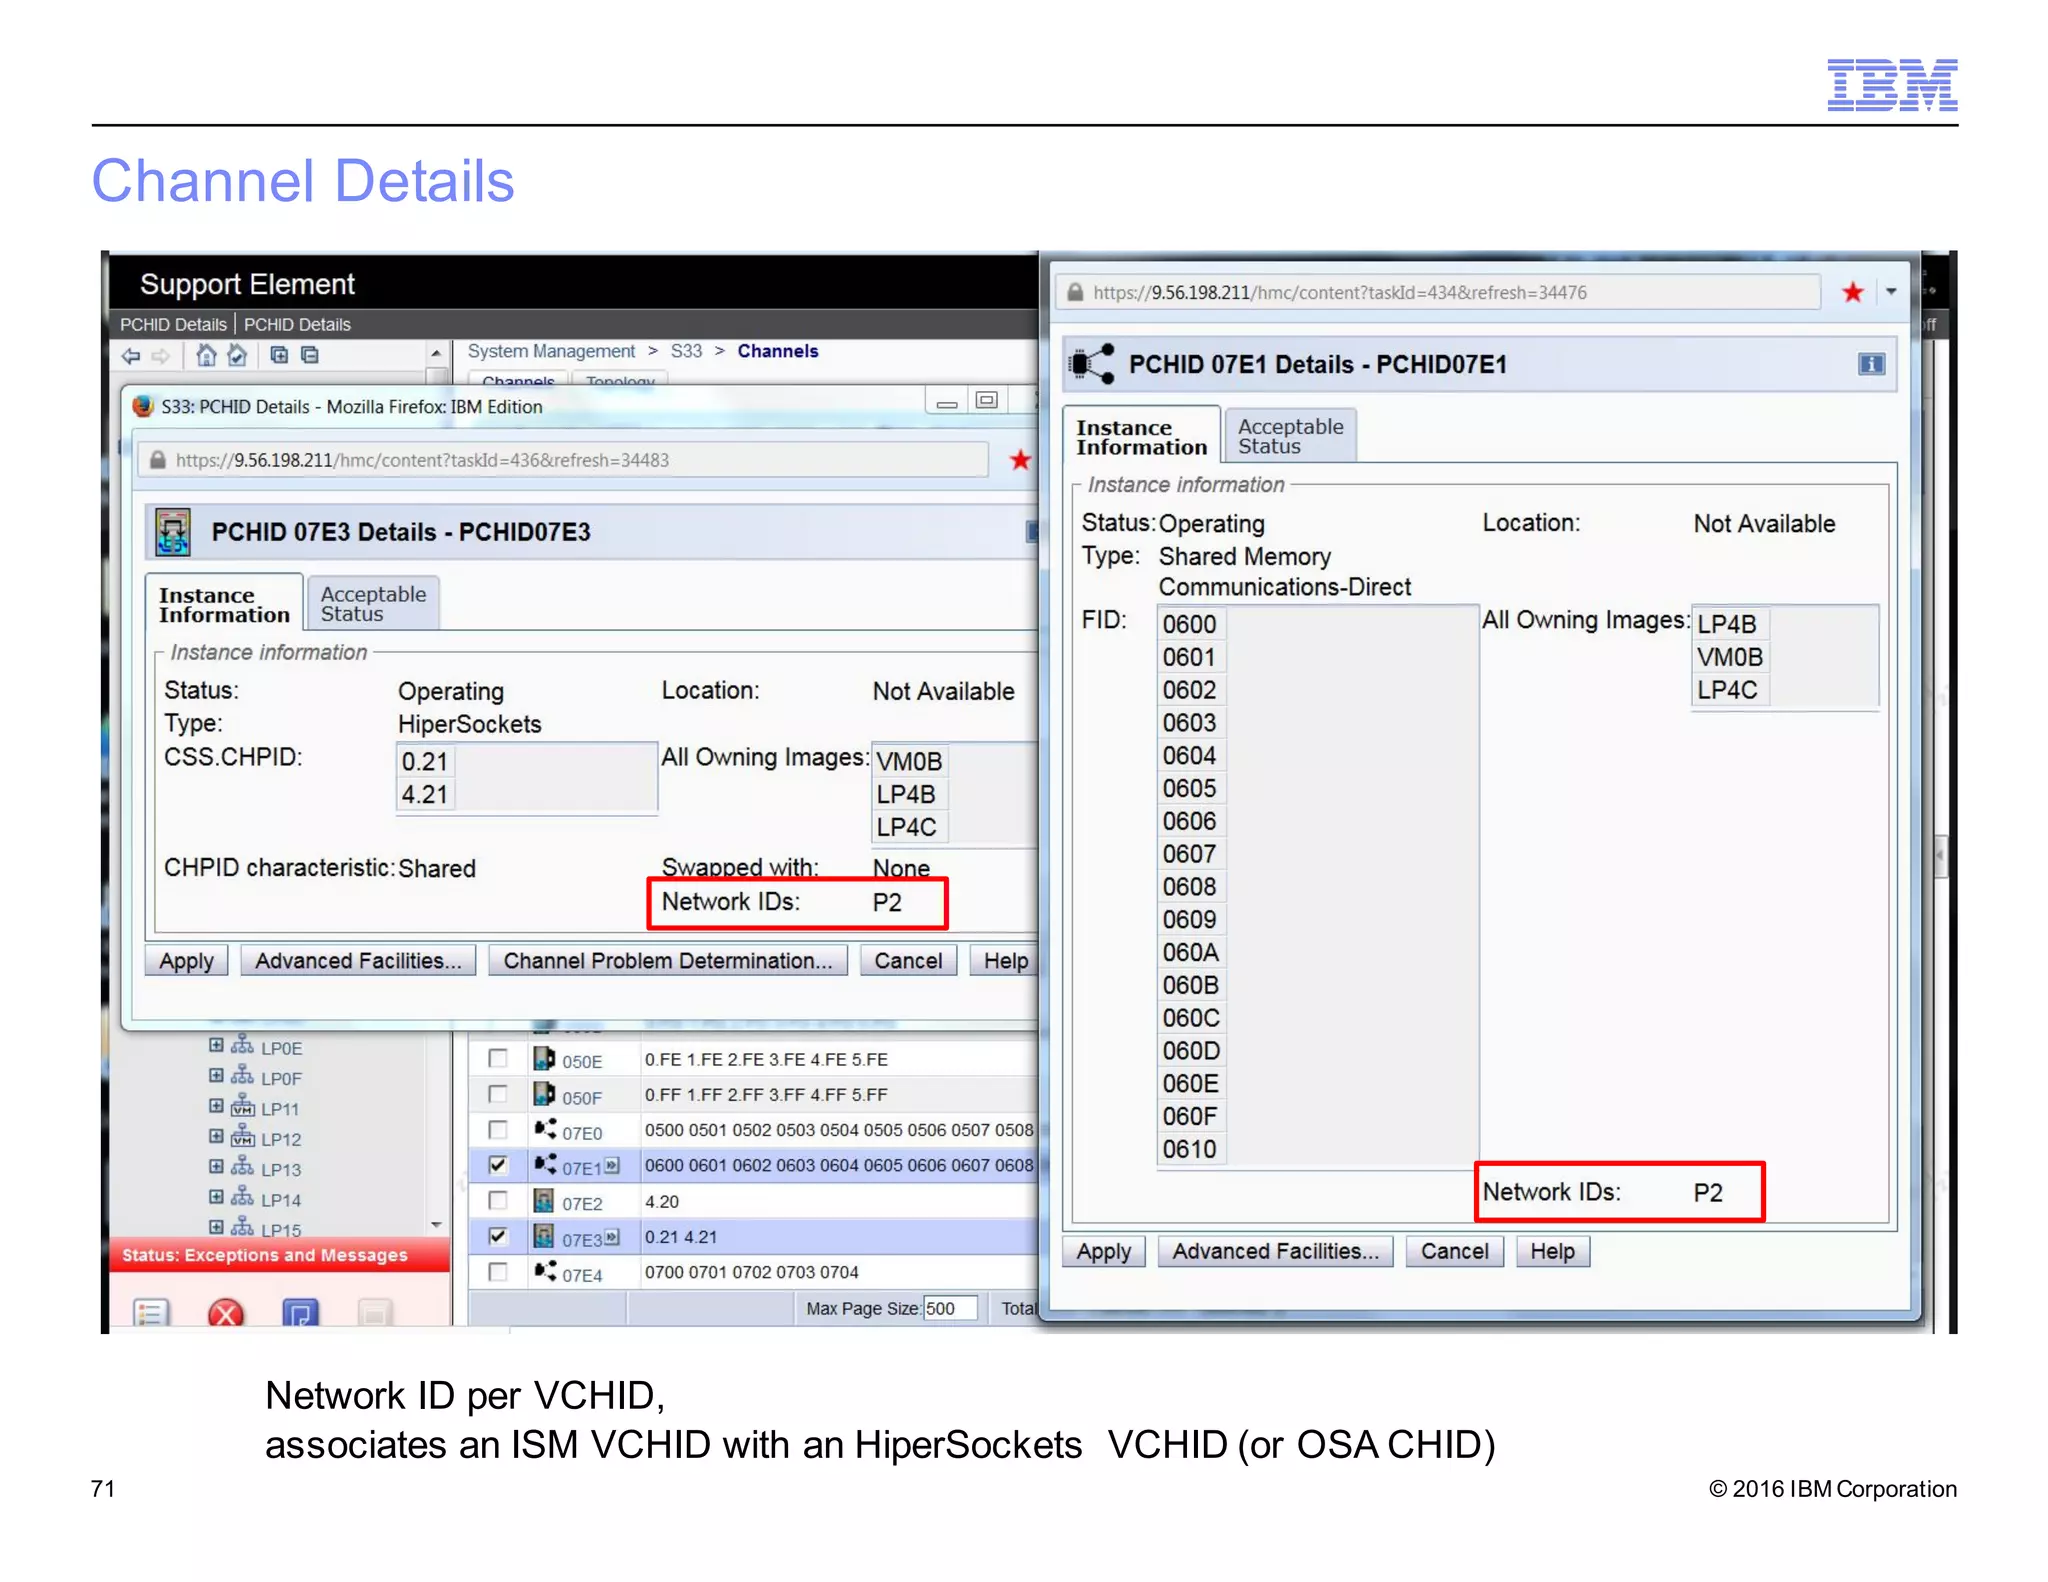Viewport: 2048px width, 1582px height.
Task: Click the ISM channel icon in PCHID 07E1 header
Action: tap(1093, 364)
